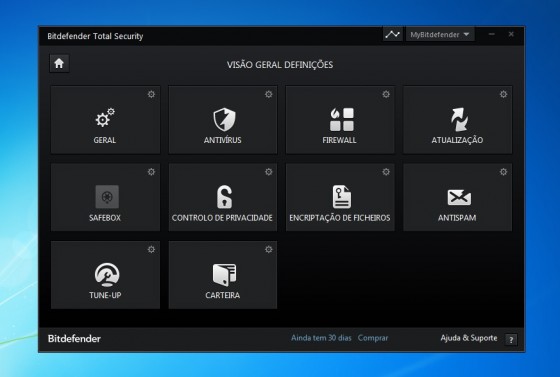
Task: Click the small gear on the Antispam tile
Action: 504,172
